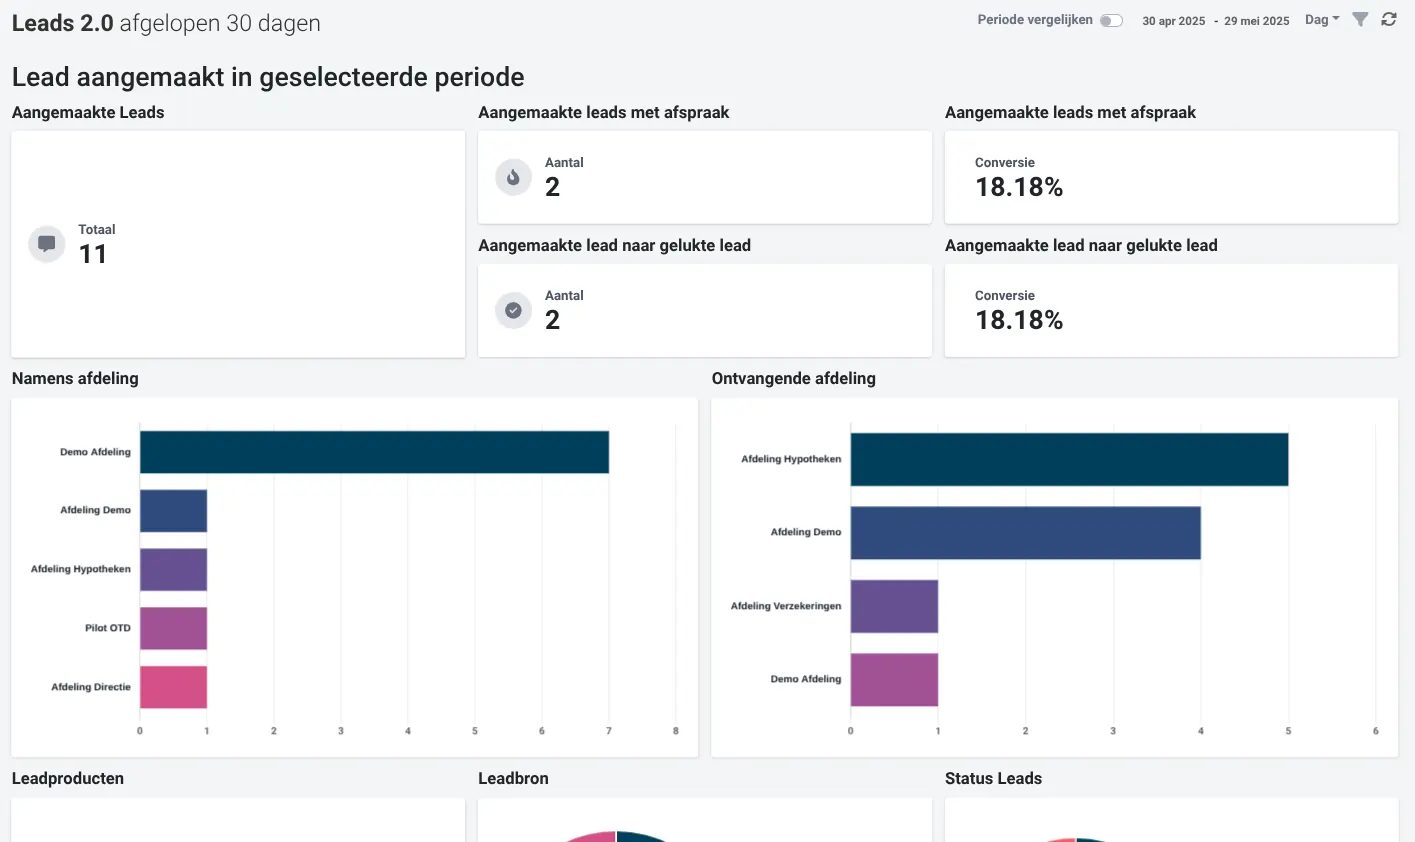Click the refresh icon in the header
The image size is (1415, 842).
coord(1389,20)
